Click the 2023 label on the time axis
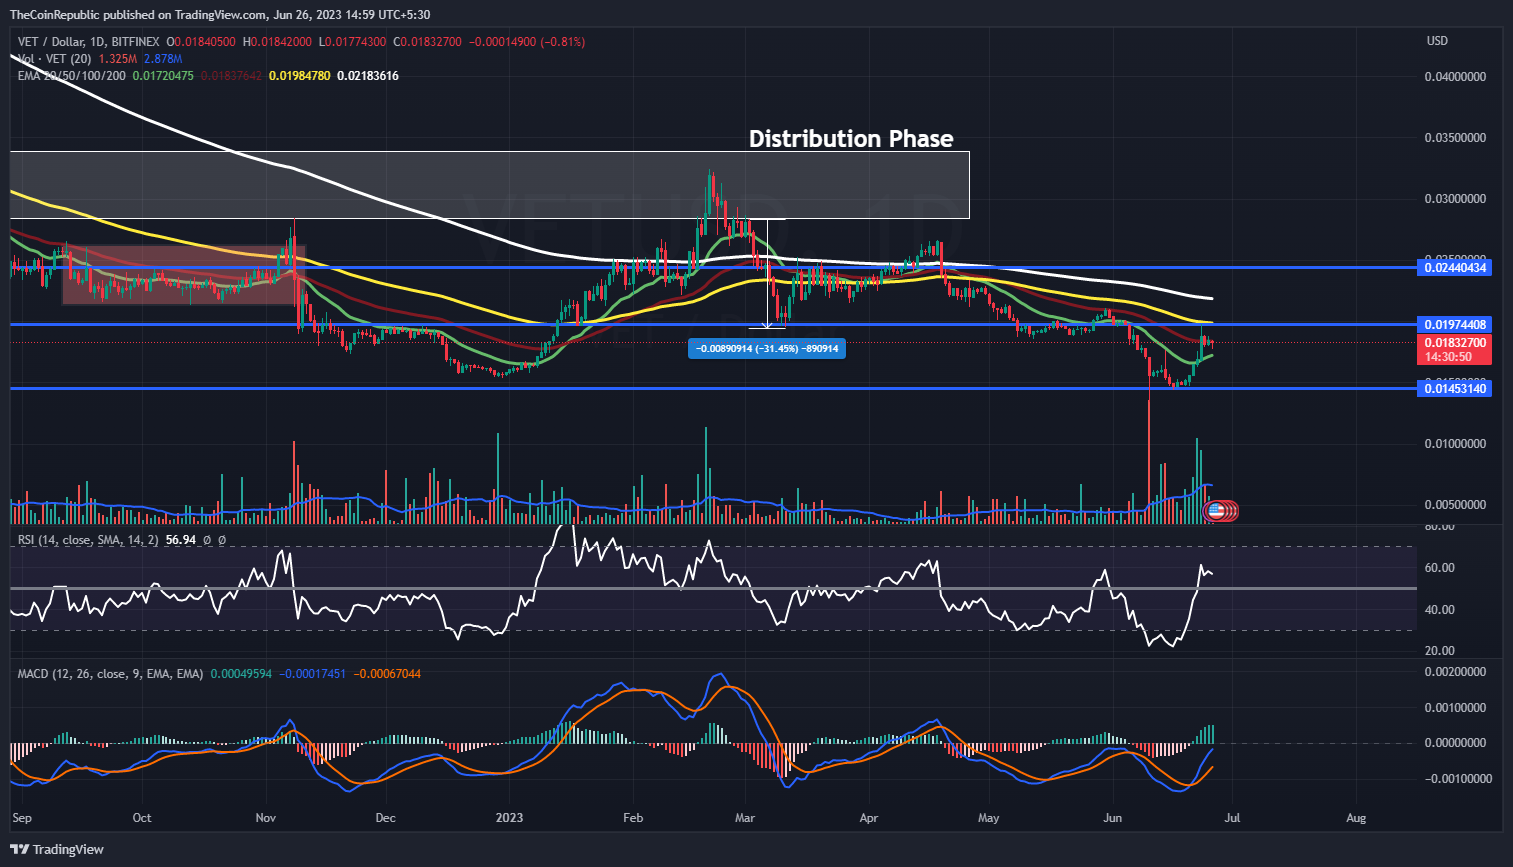Viewport: 1513px width, 867px height. click(x=509, y=818)
